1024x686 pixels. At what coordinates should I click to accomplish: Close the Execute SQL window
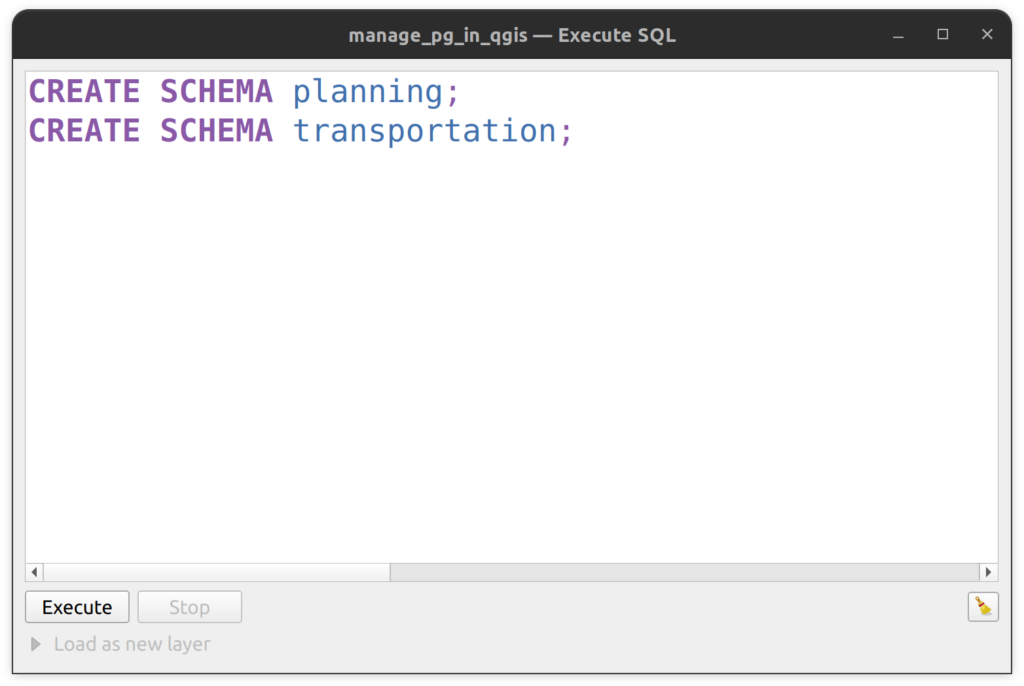pos(987,35)
